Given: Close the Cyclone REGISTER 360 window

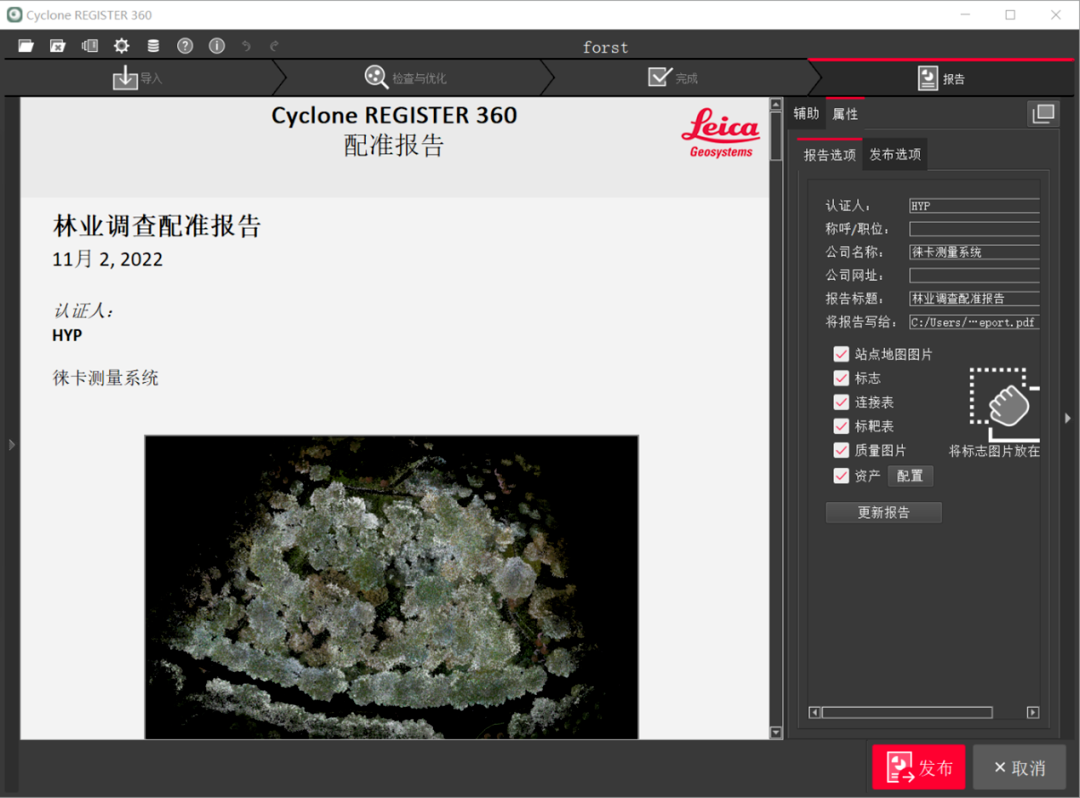Looking at the screenshot, I should 1056,14.
